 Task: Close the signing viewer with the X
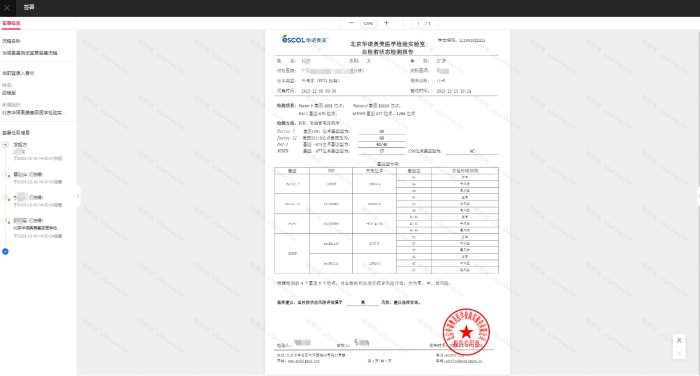pos(7,8)
